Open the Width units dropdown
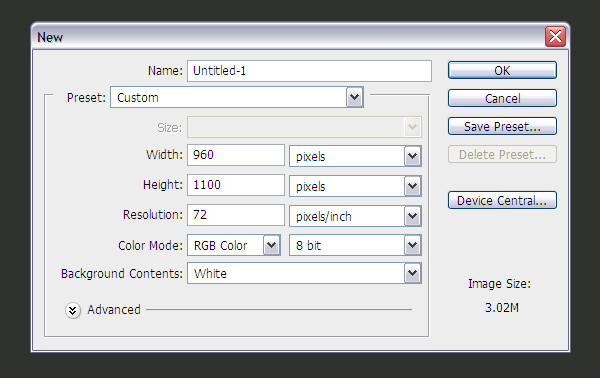 pos(355,156)
